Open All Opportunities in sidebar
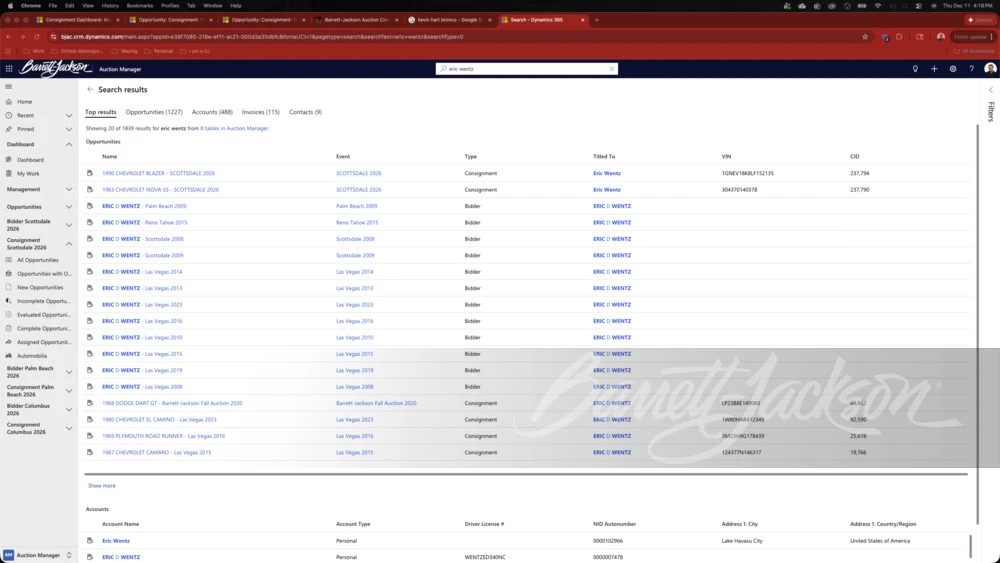Image resolution: width=1000 pixels, height=563 pixels. pos(38,260)
